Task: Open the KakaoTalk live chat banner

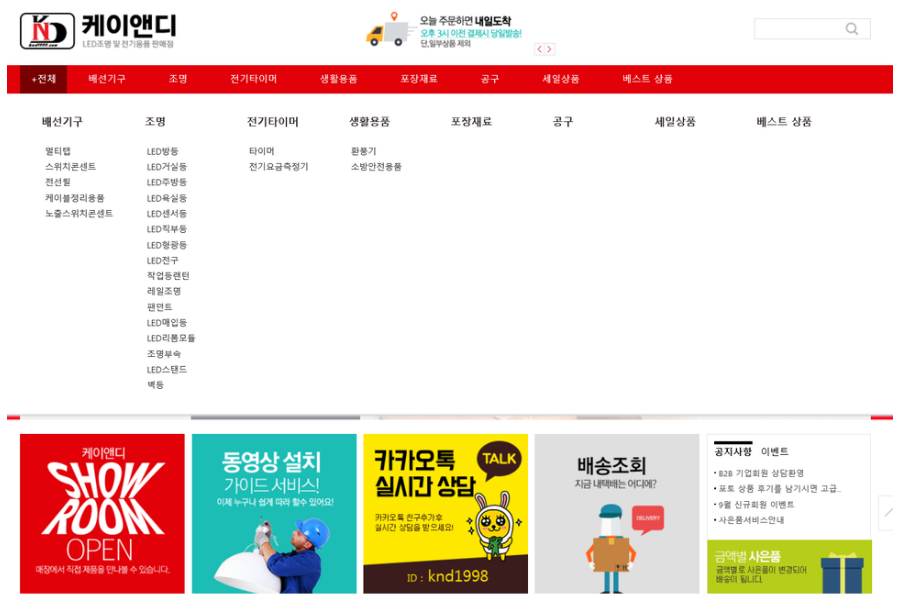Action: tap(445, 513)
